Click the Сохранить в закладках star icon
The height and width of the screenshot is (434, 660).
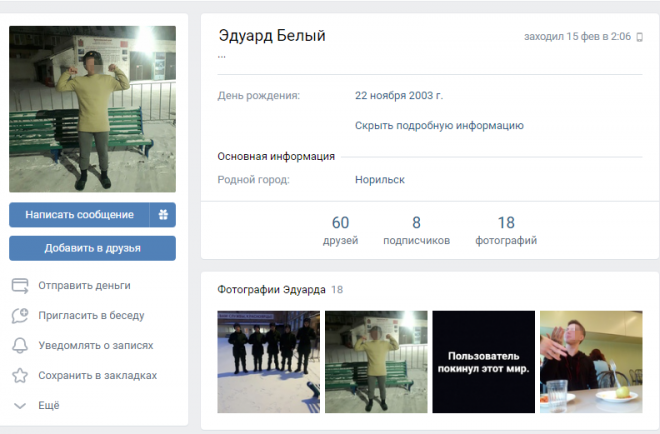click(x=19, y=375)
